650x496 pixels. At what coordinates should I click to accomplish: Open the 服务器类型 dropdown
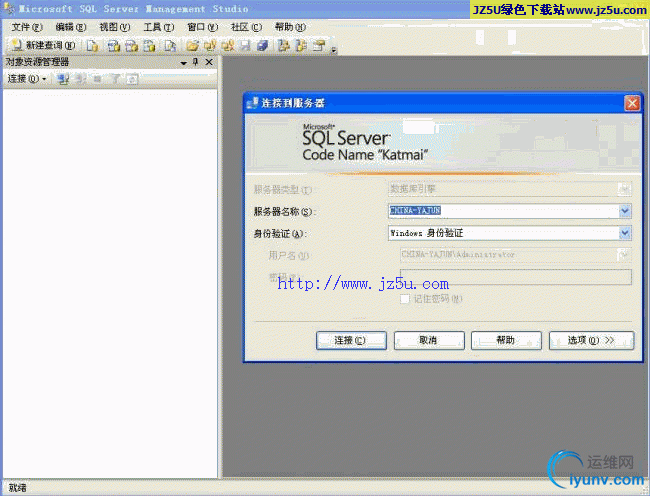click(x=623, y=189)
